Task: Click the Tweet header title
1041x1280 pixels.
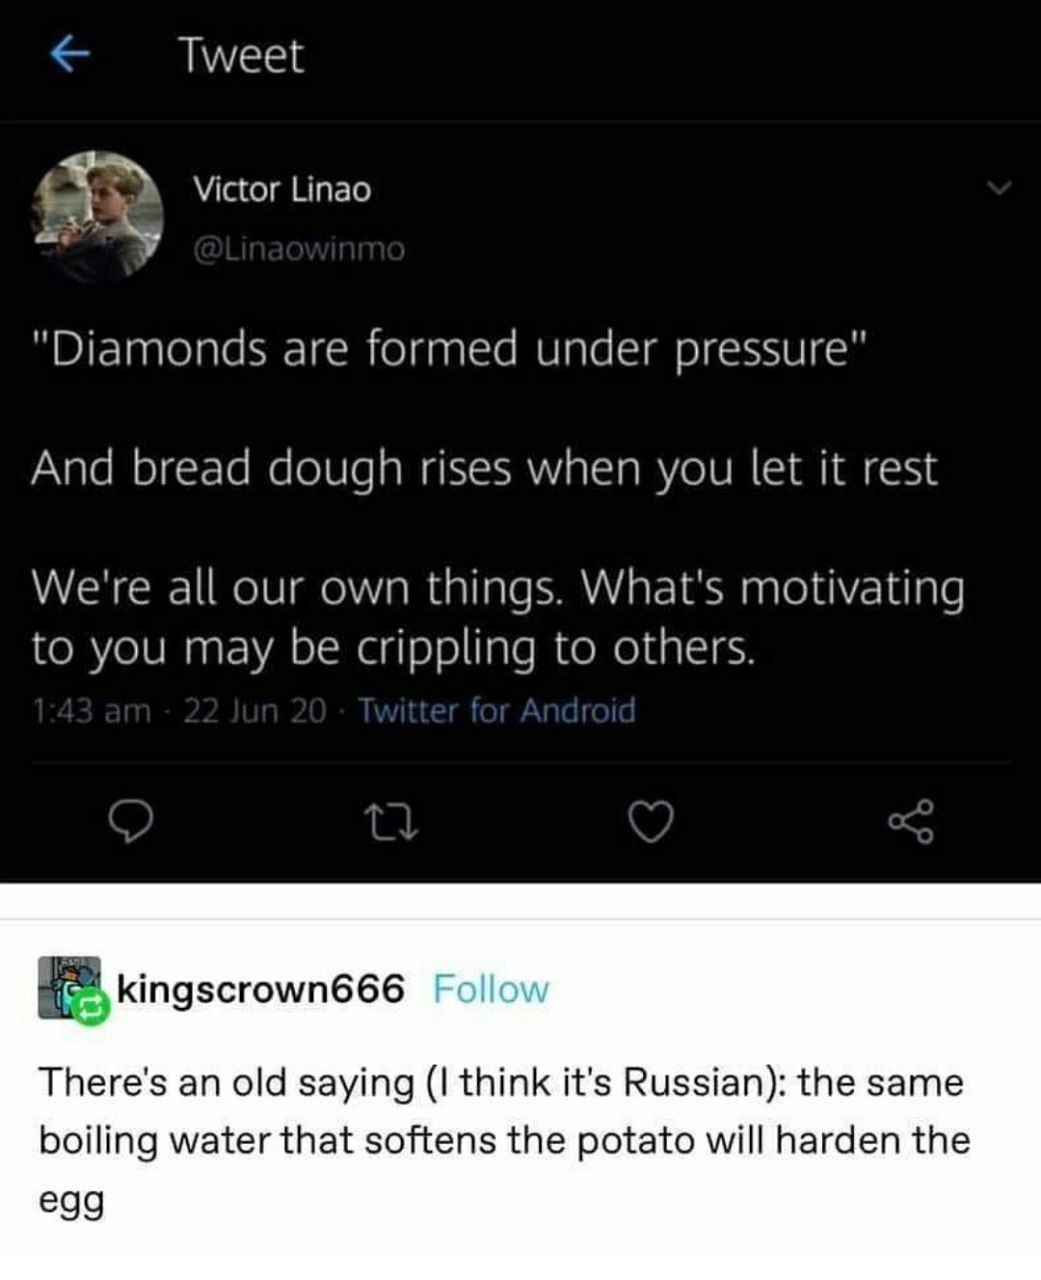Action: [241, 56]
